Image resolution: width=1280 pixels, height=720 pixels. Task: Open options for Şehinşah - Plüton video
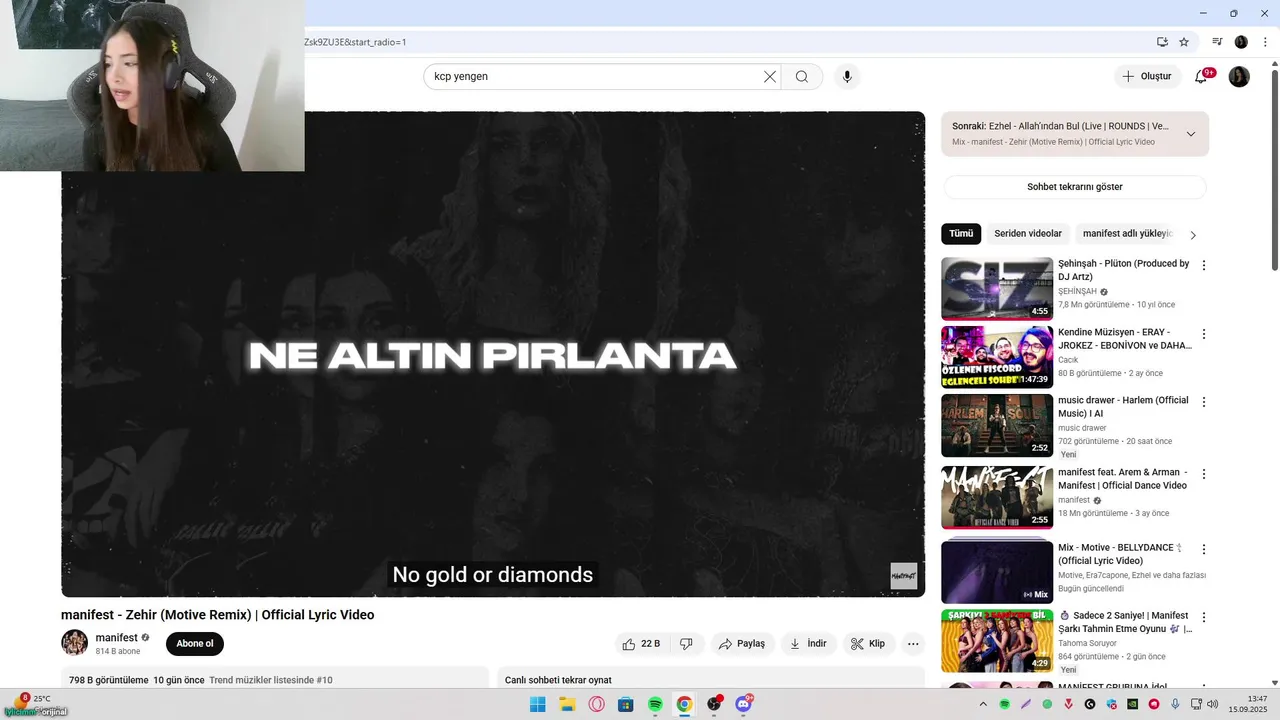[x=1204, y=265]
